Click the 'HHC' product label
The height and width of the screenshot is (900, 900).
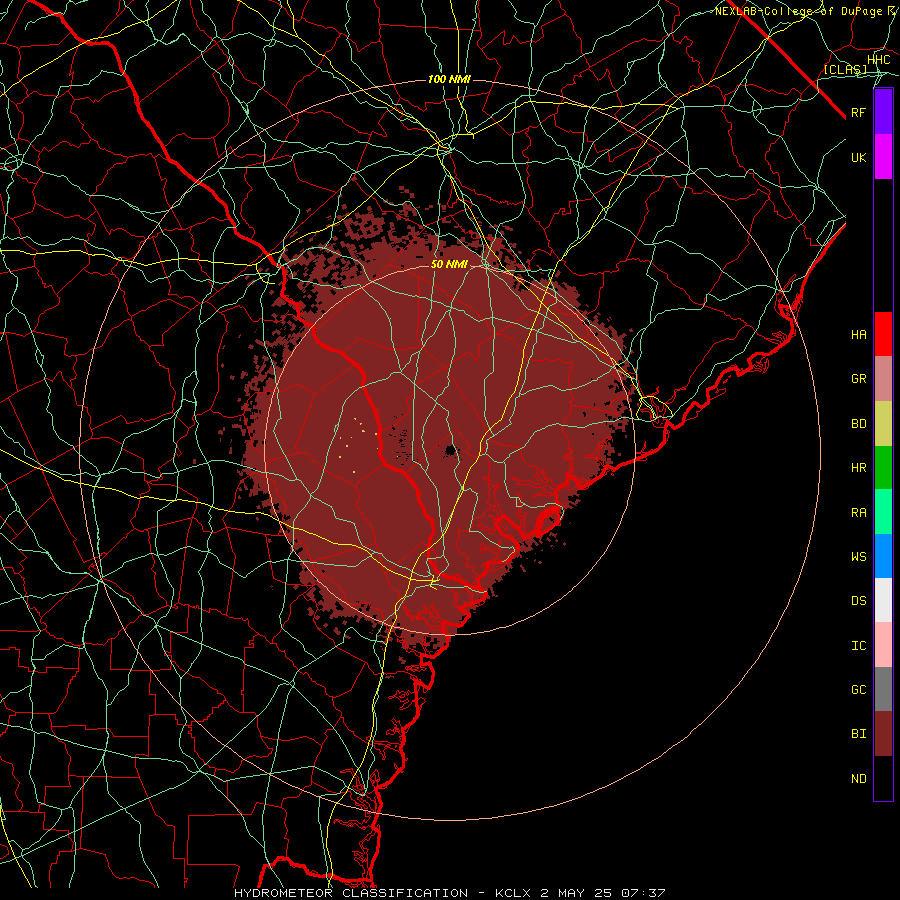pyautogui.click(x=879, y=60)
